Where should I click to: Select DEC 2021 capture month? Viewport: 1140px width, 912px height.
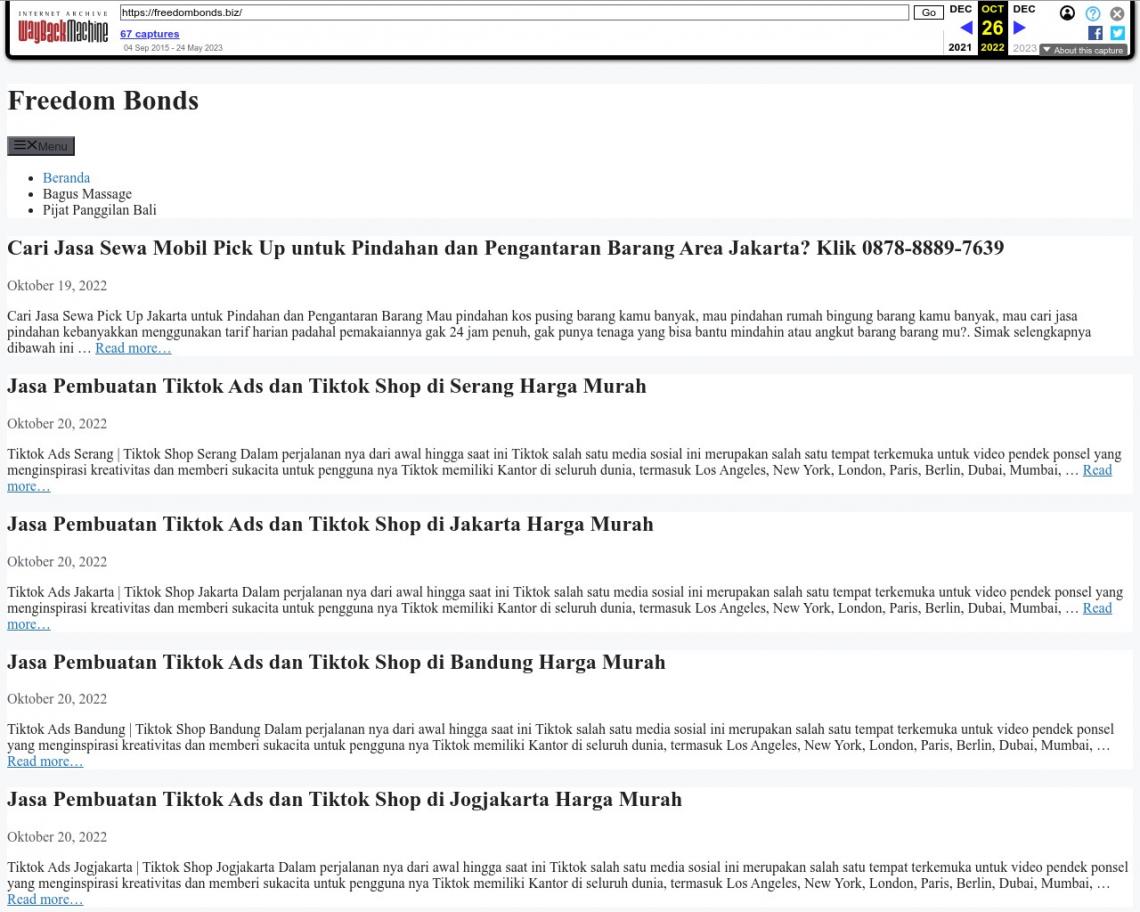coord(960,28)
